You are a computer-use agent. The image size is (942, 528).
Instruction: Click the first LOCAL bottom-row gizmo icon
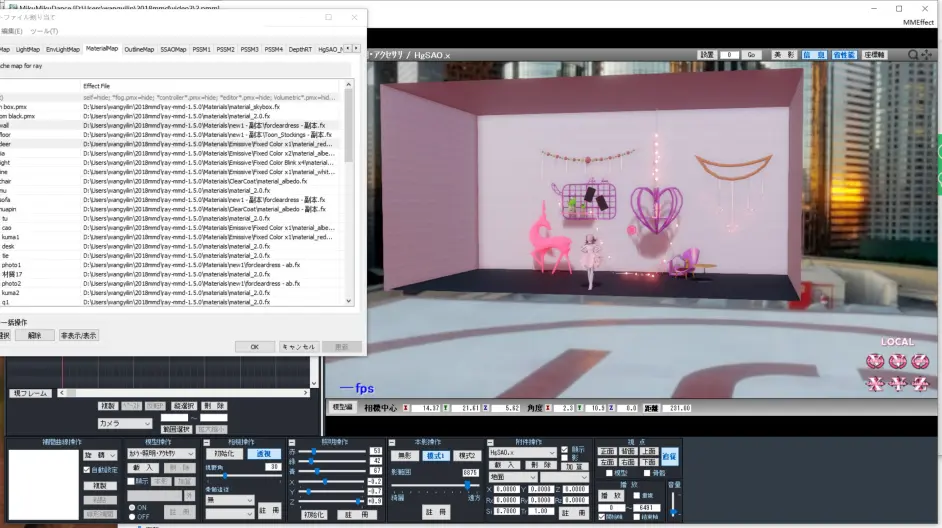(875, 383)
